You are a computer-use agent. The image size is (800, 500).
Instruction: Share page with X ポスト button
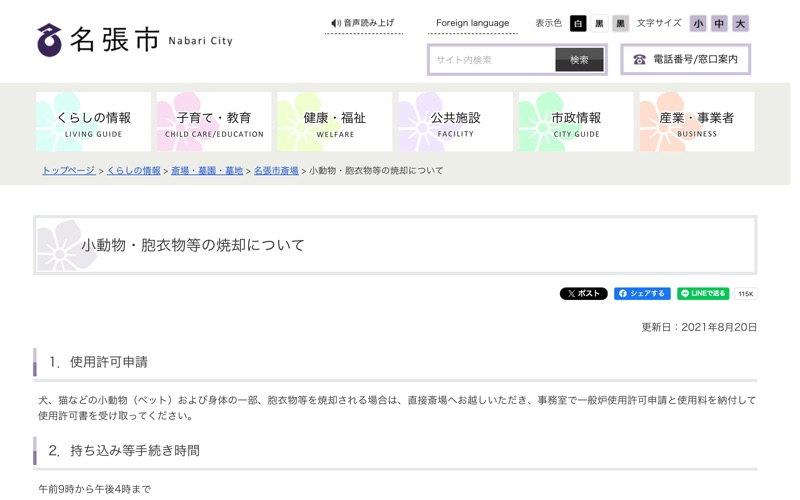click(584, 293)
